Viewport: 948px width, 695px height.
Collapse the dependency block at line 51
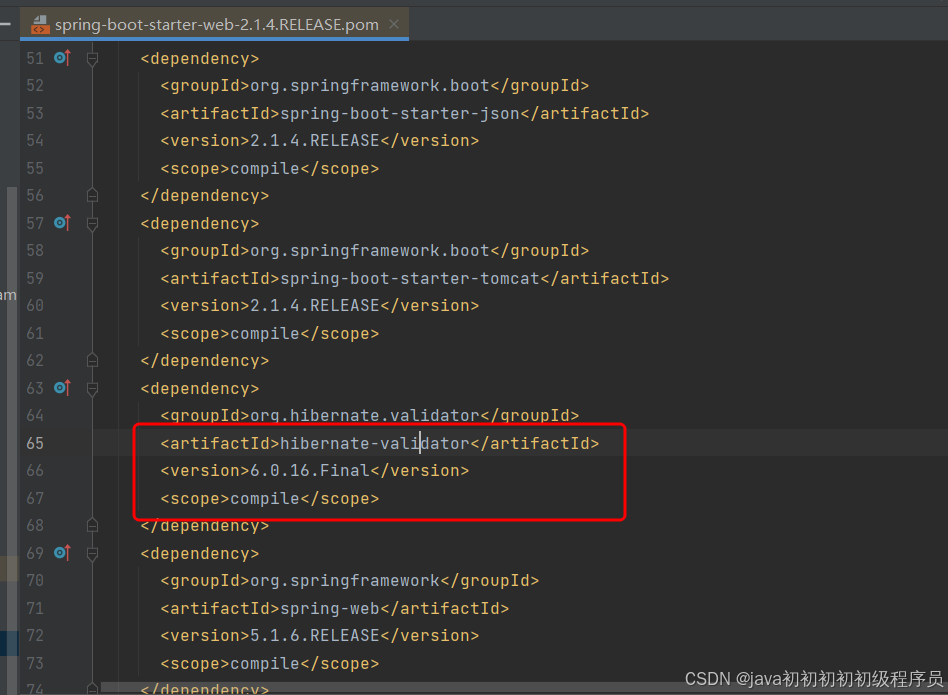[93, 59]
